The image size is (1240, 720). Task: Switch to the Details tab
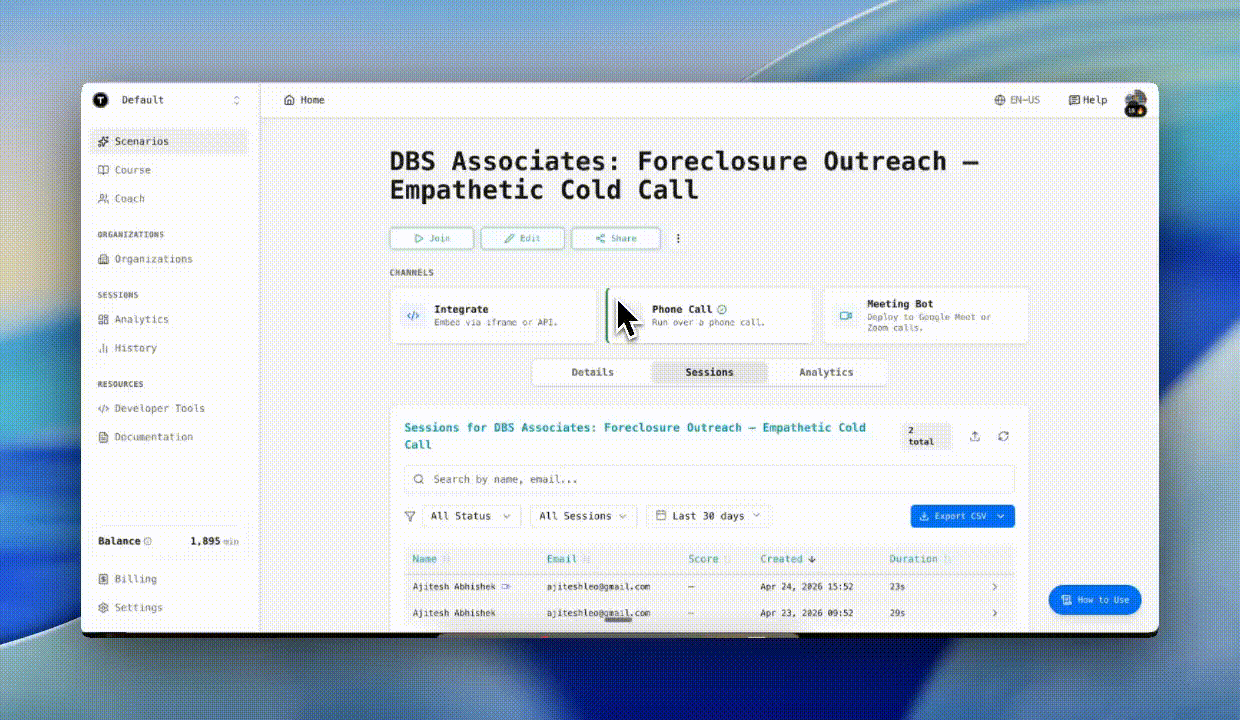(593, 372)
